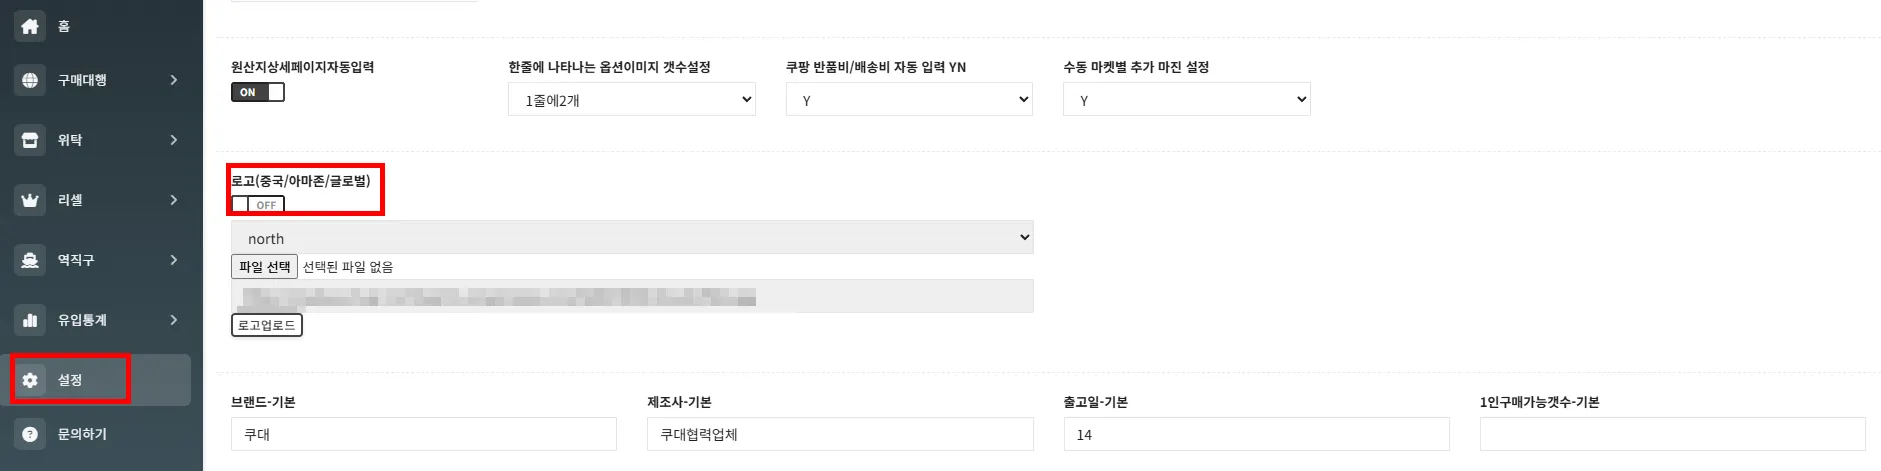Image resolution: width=1881 pixels, height=471 pixels.
Task: Click the Home icon in sidebar
Action: point(30,26)
